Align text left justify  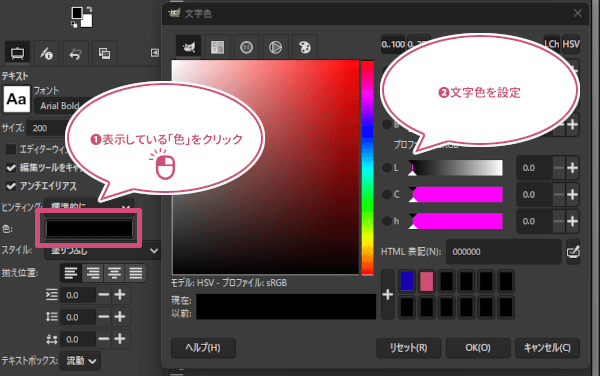[x=71, y=273]
